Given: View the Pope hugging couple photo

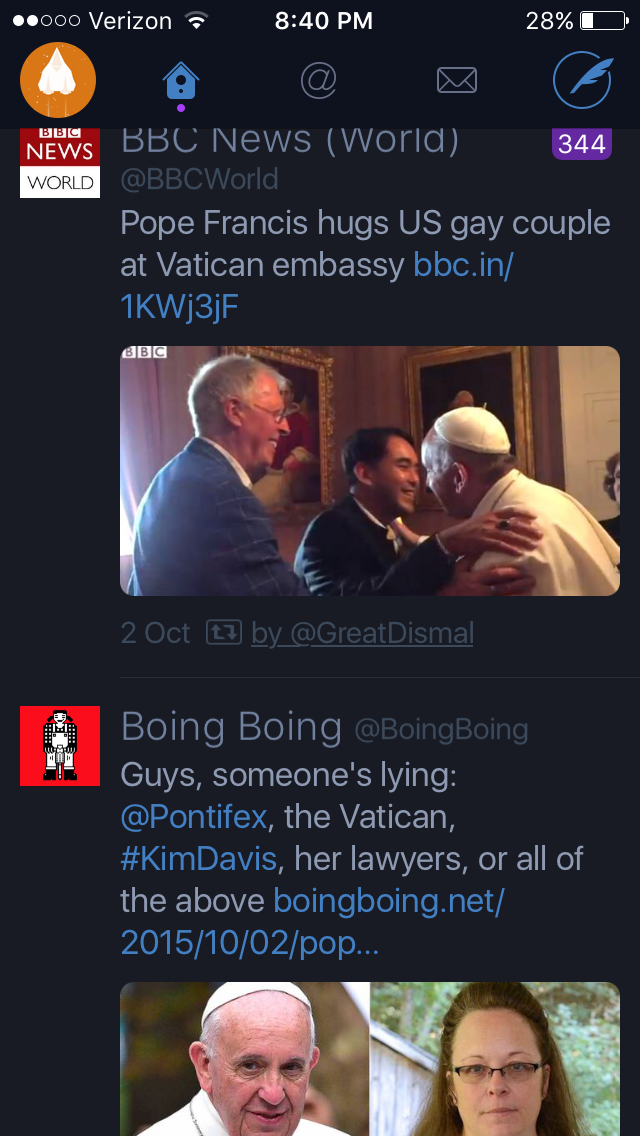Looking at the screenshot, I should tap(370, 470).
